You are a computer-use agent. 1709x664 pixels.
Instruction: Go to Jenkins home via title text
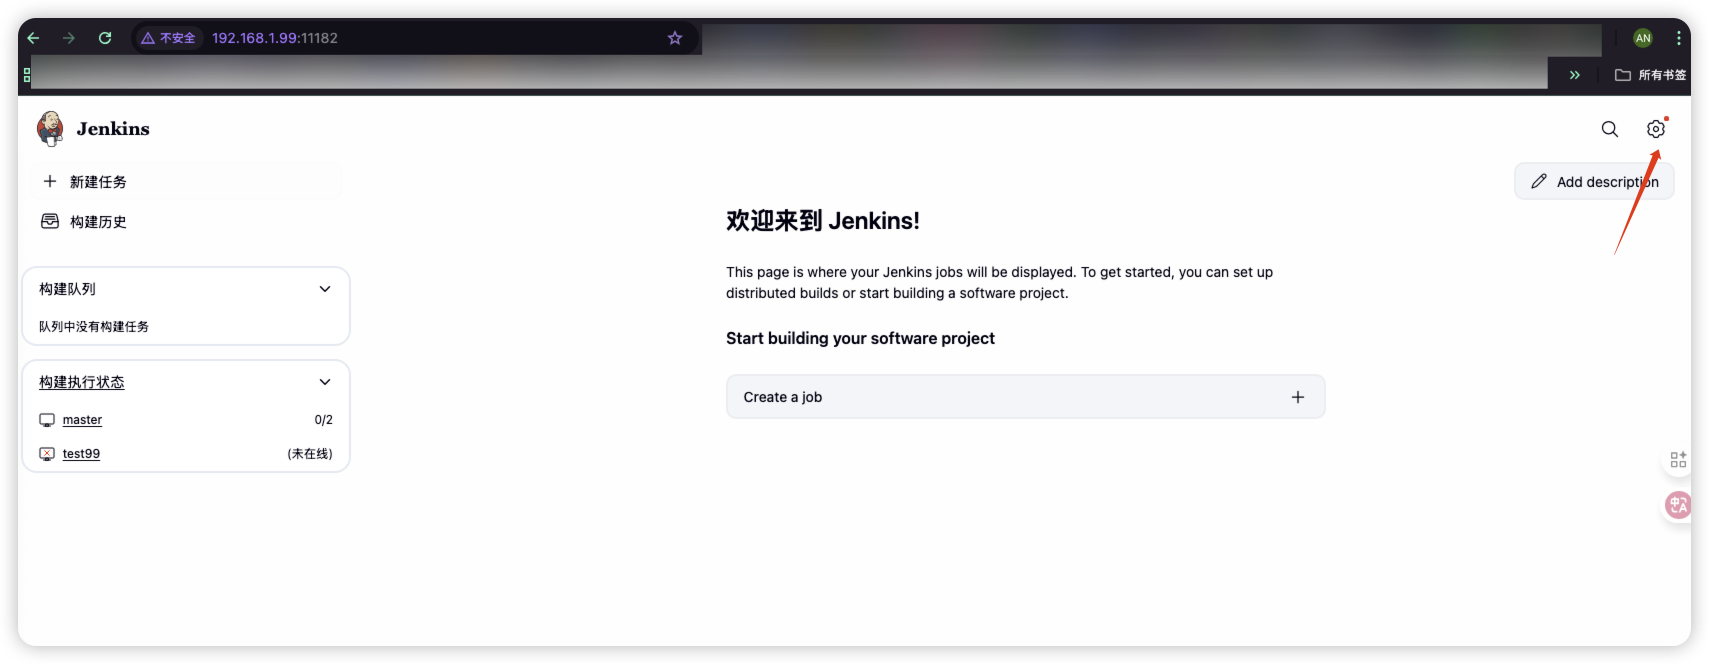pyautogui.click(x=113, y=129)
